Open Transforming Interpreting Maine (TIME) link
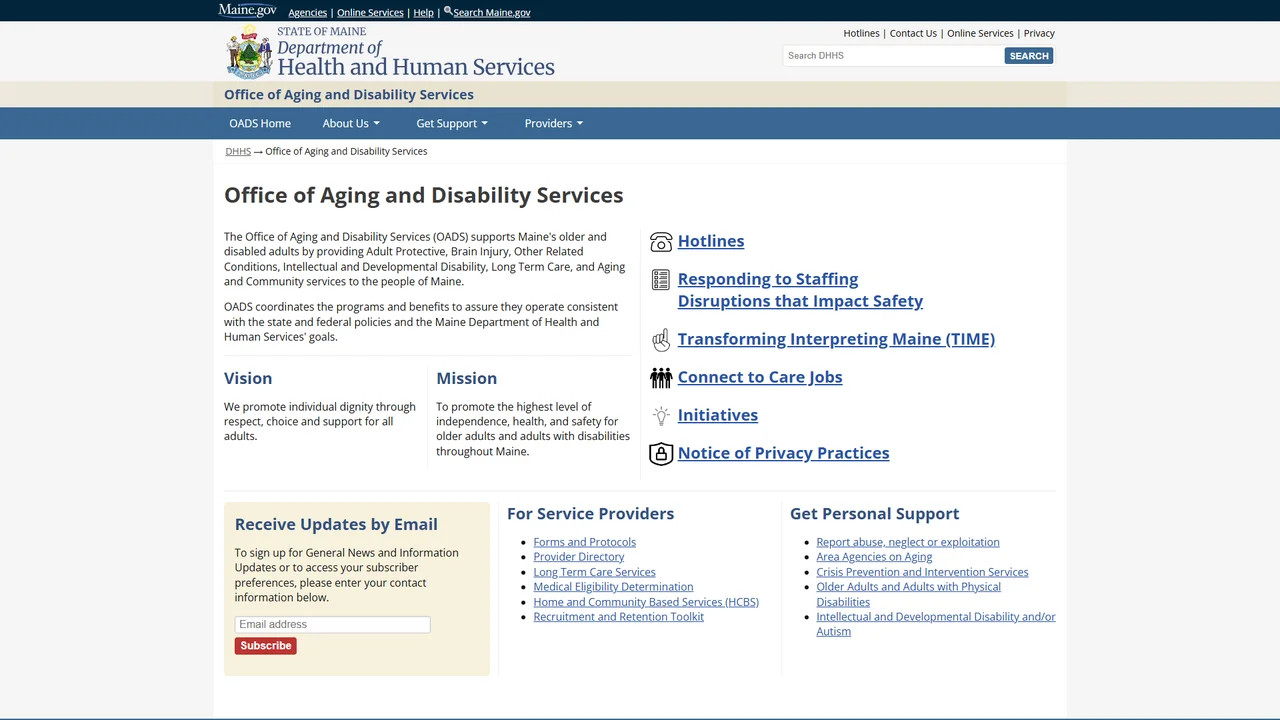 click(836, 339)
